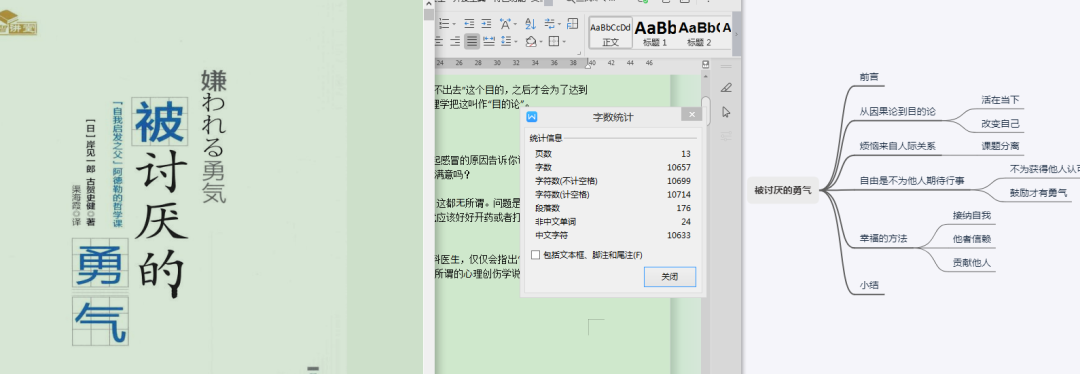This screenshot has width=1080, height=374.
Task: Click the WPS icon in word count dialog title
Action: point(532,116)
